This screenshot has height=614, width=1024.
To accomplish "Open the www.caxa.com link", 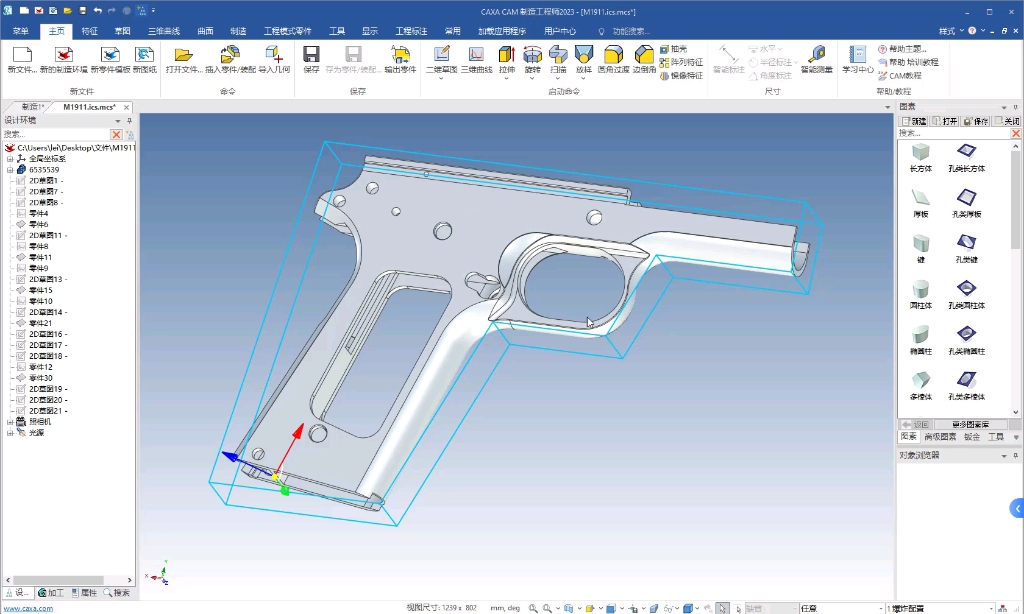I will [x=28, y=608].
